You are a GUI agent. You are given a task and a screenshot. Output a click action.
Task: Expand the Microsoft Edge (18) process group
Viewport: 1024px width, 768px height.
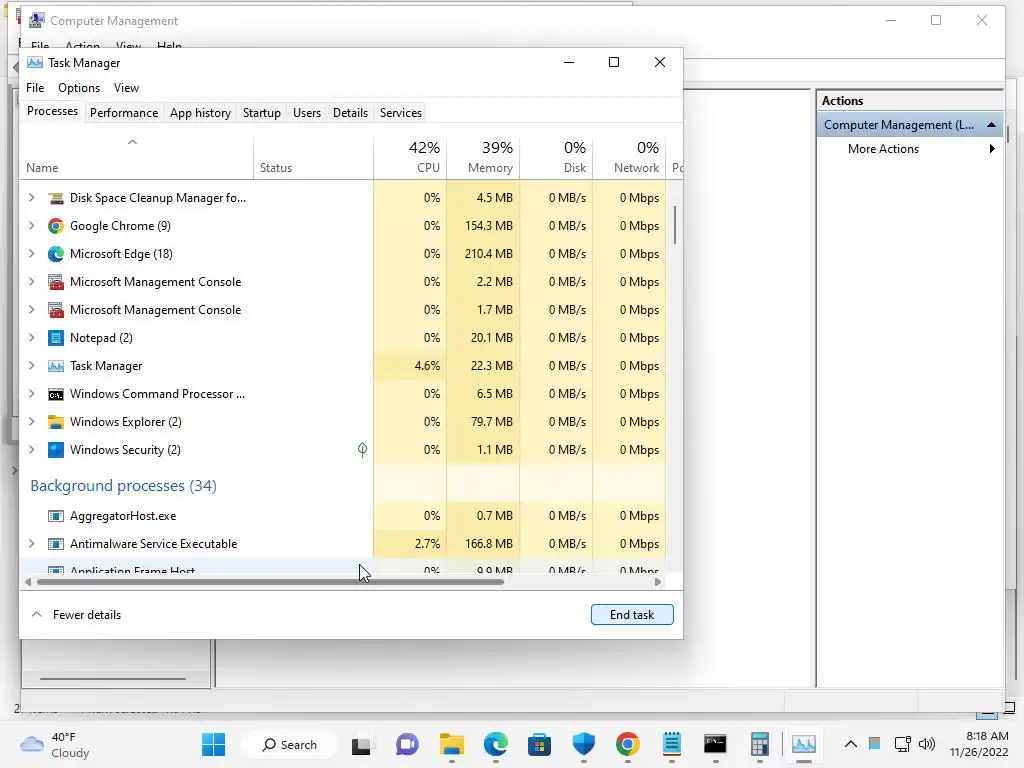tap(31, 254)
